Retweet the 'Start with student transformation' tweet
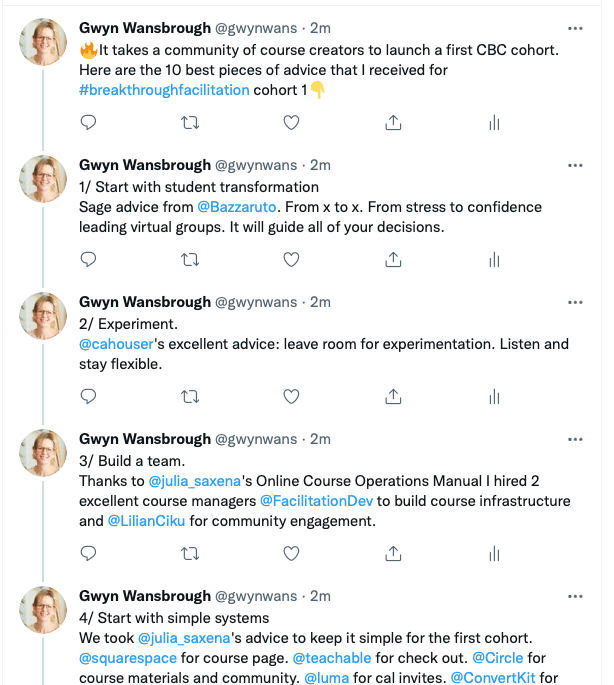The image size is (614, 685). (x=190, y=259)
